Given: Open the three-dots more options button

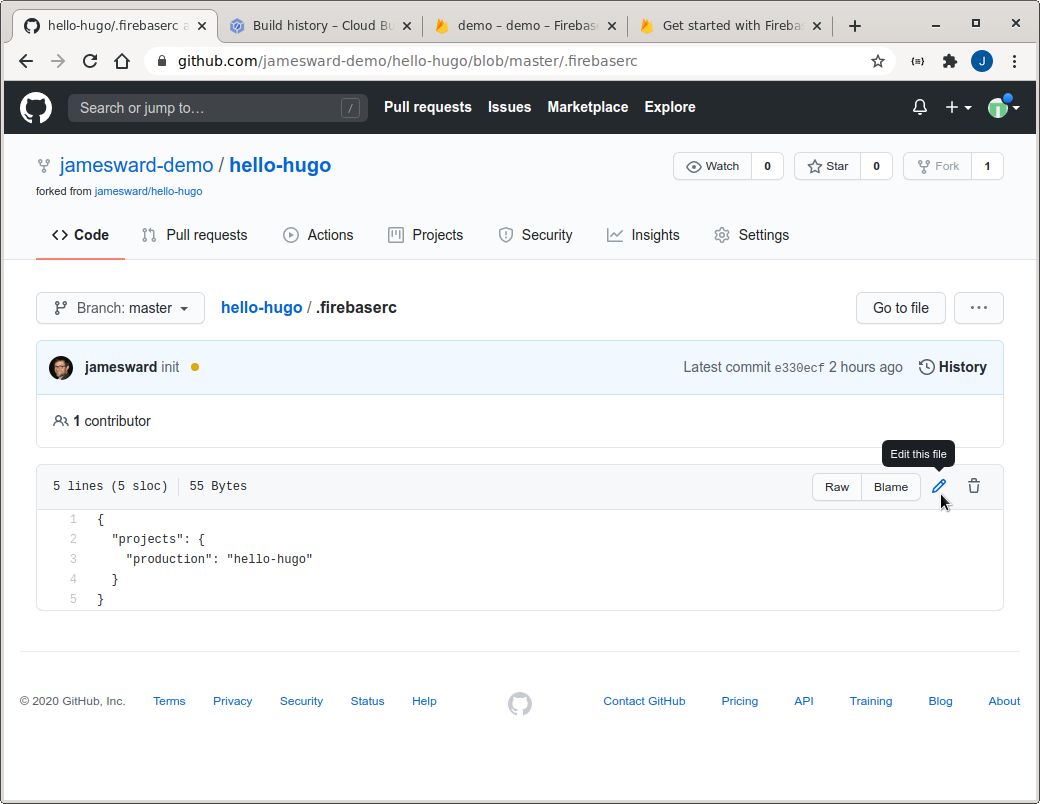Looking at the screenshot, I should pyautogui.click(x=978, y=308).
